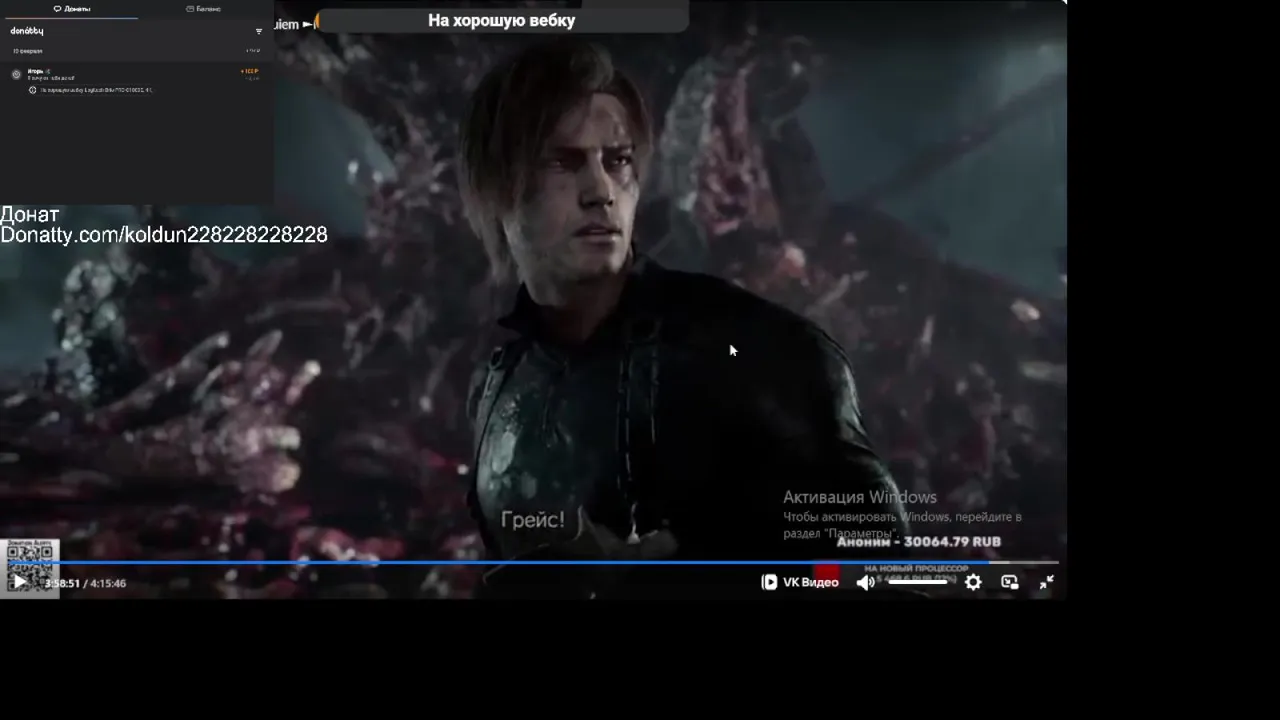Open video settings gear

pyautogui.click(x=973, y=582)
